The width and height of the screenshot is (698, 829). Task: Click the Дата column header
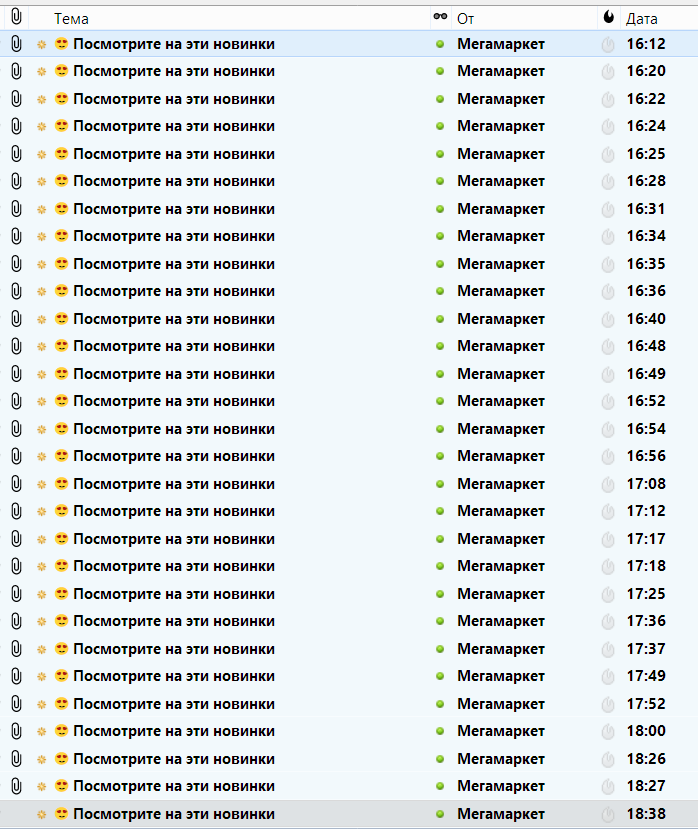coord(641,19)
